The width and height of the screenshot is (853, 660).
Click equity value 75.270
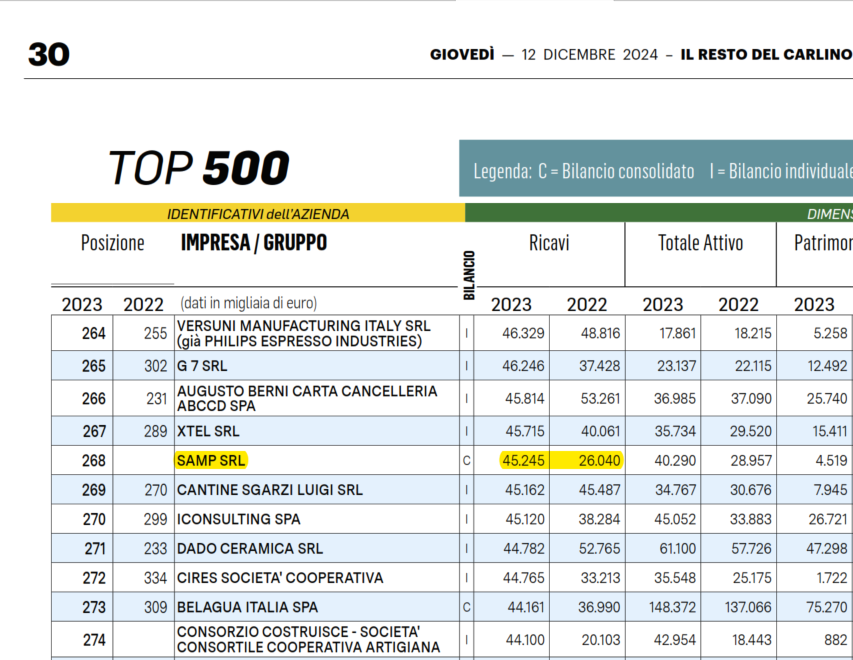(x=827, y=607)
